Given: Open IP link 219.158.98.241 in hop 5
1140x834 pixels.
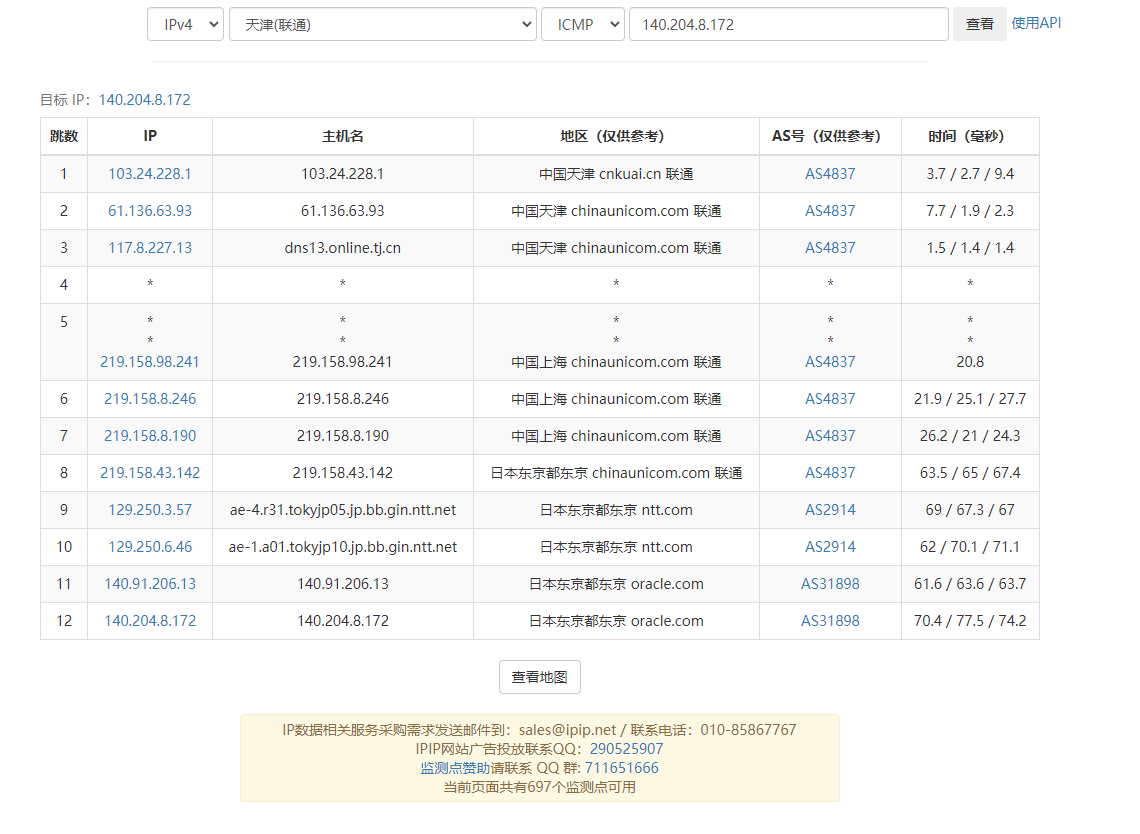Looking at the screenshot, I should point(150,361).
